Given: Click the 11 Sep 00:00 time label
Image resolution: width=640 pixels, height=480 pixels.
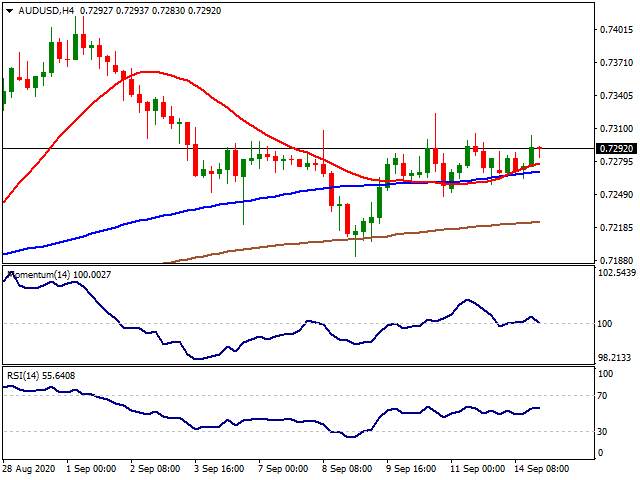Looking at the screenshot, I should pyautogui.click(x=478, y=468).
